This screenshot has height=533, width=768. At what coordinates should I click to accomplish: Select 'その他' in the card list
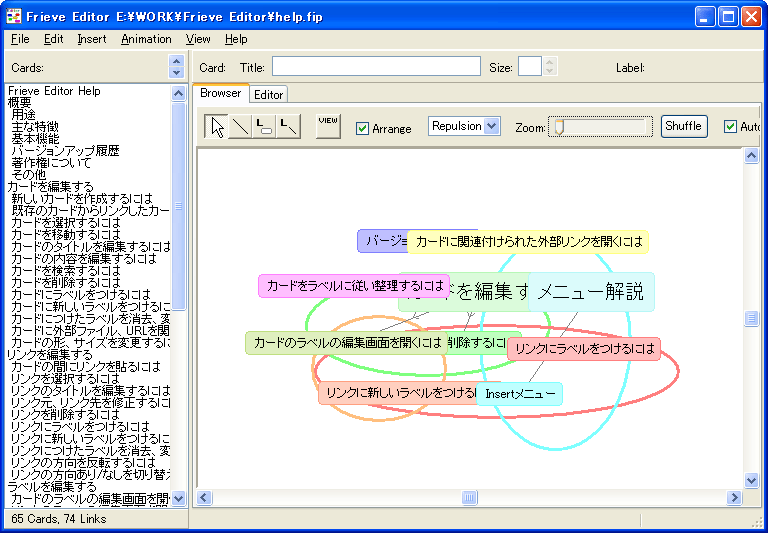tap(29, 175)
